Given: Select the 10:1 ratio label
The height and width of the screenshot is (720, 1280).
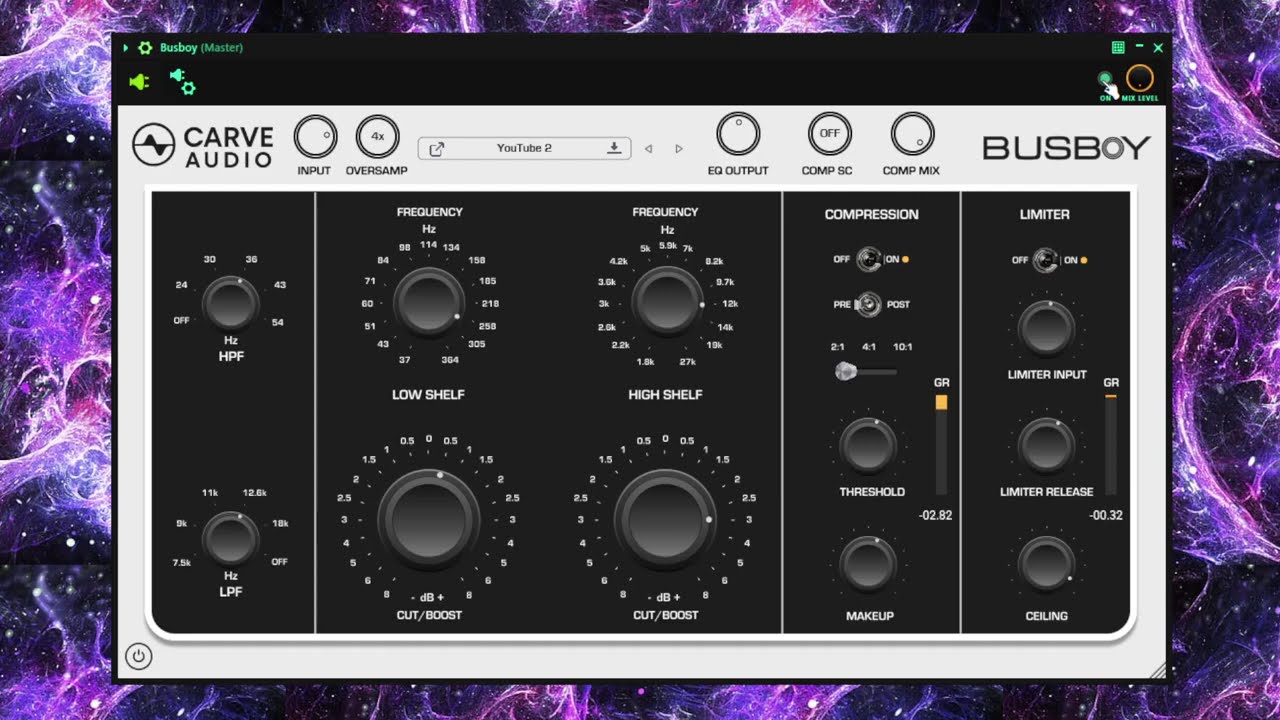Looking at the screenshot, I should [x=902, y=347].
